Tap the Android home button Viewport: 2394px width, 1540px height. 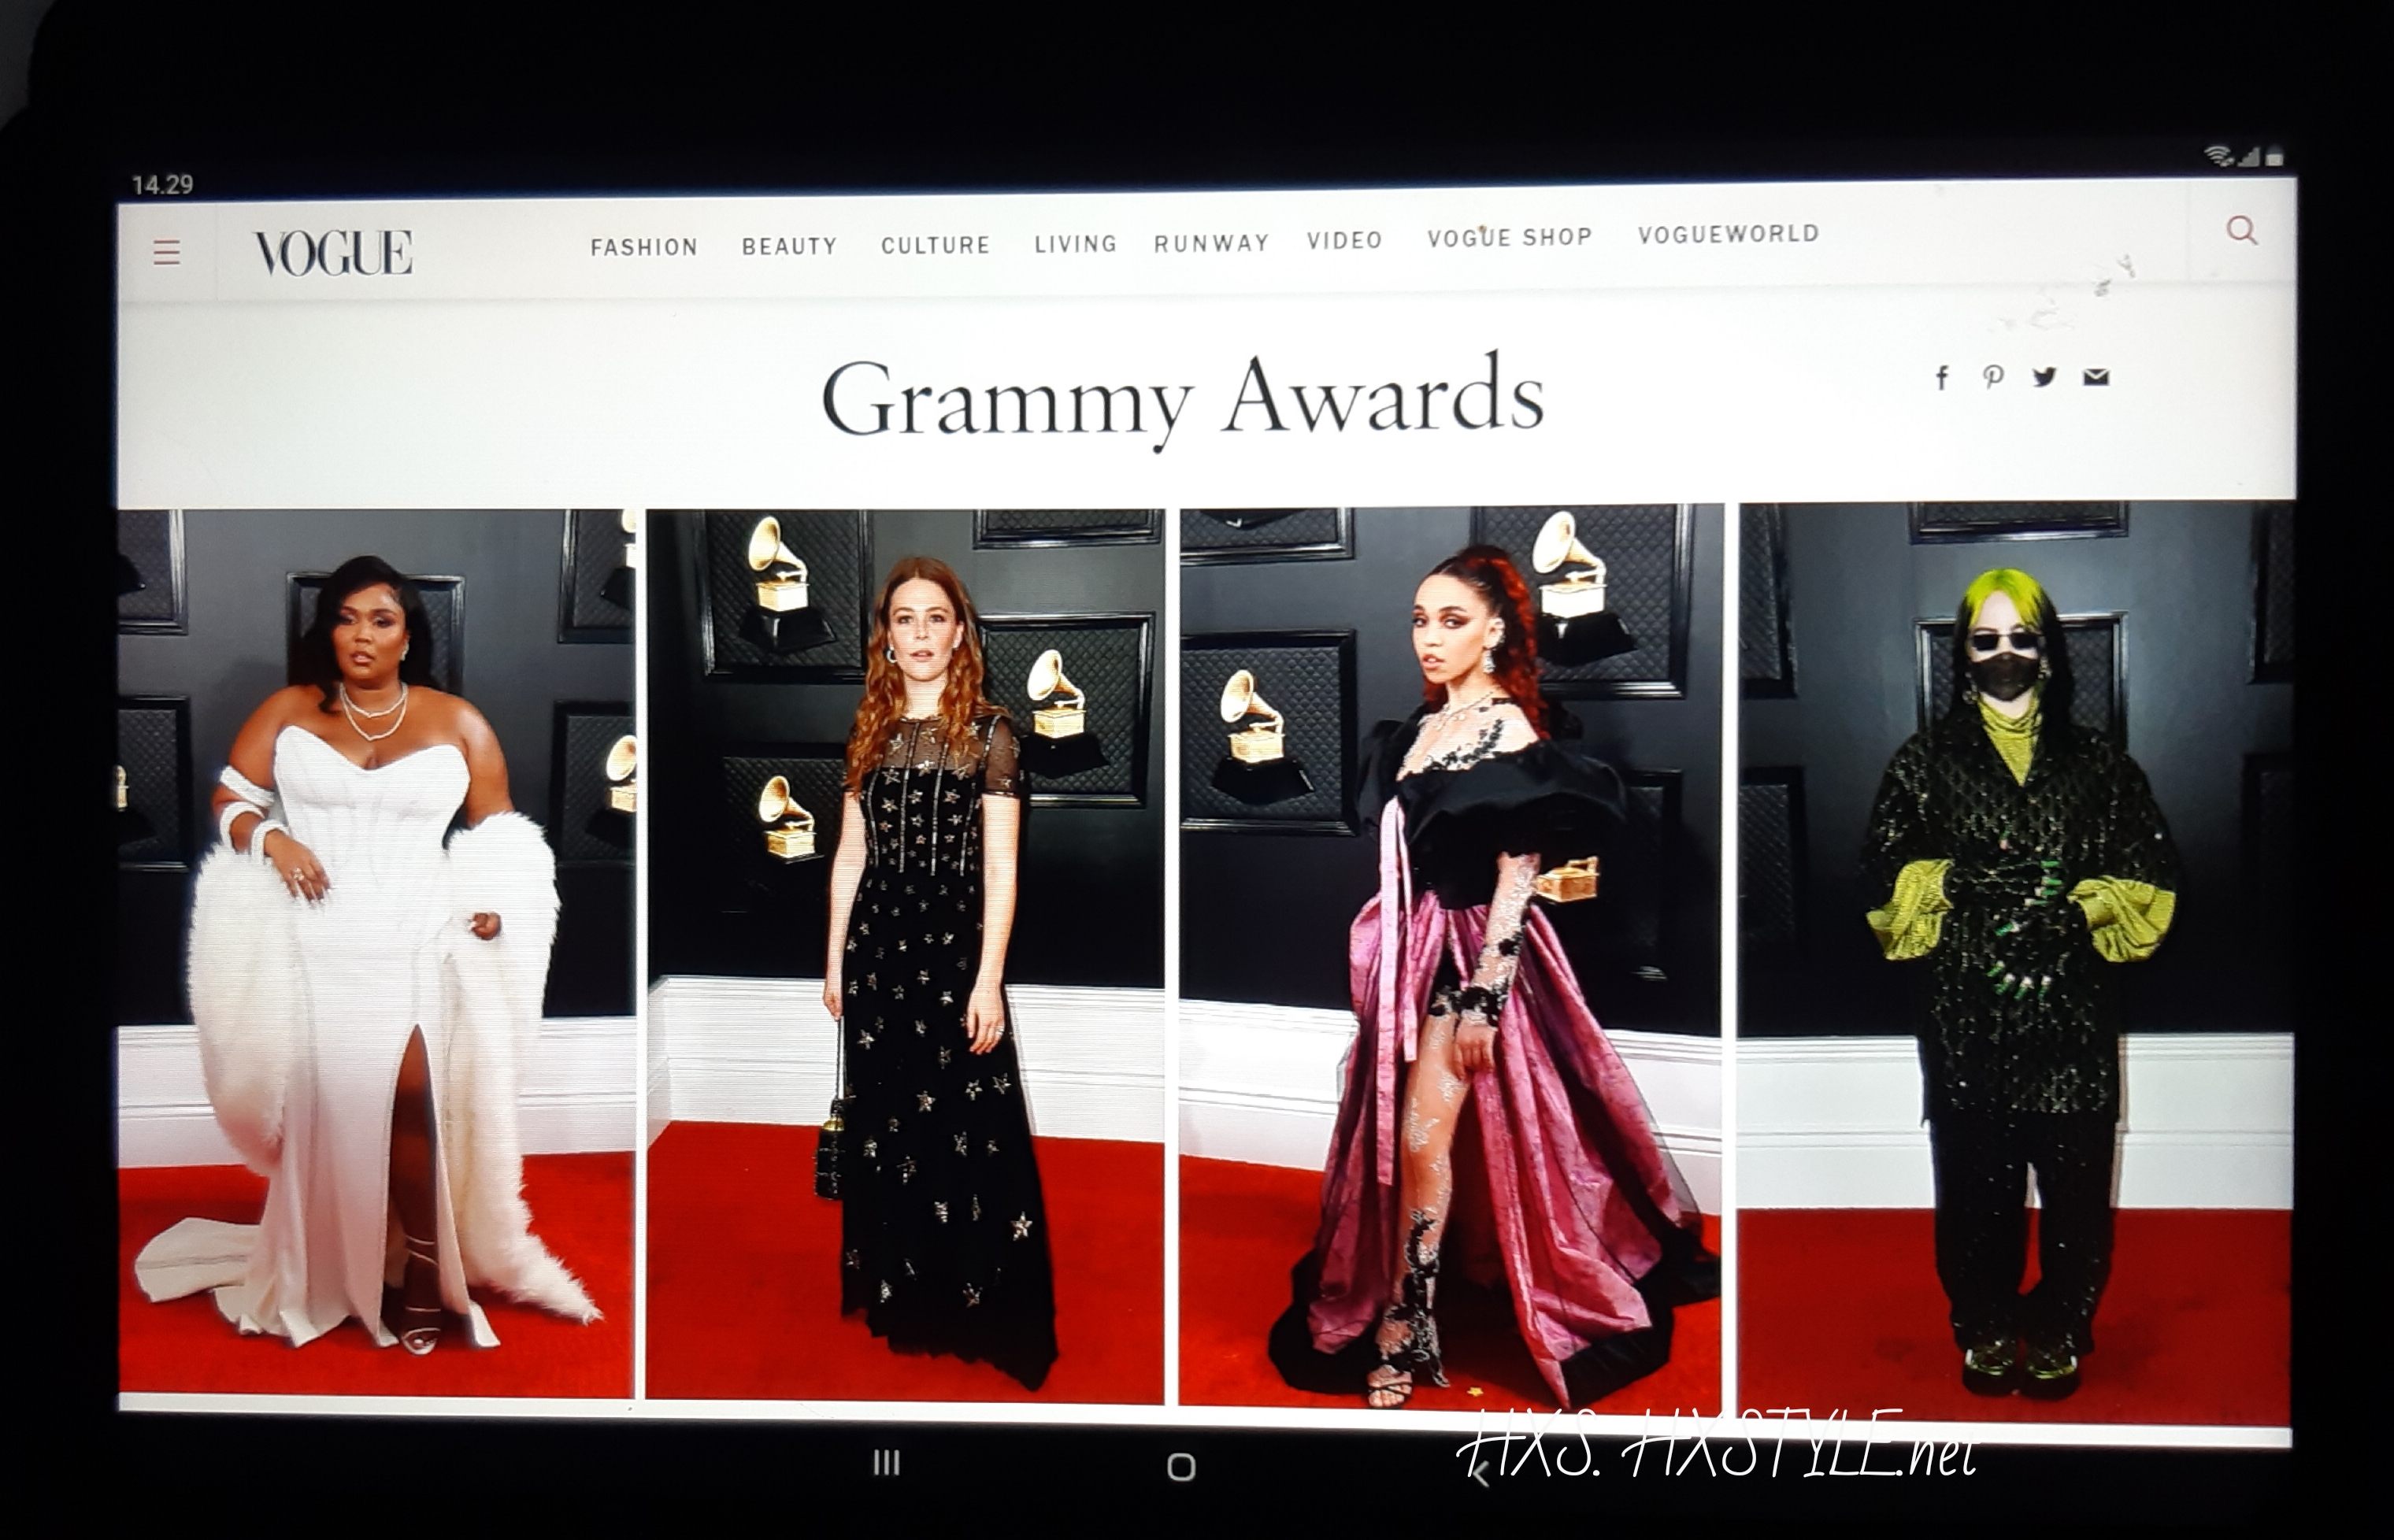point(1181,1467)
